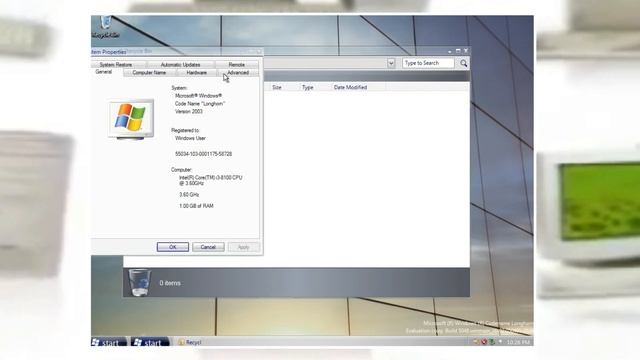640x360 pixels.
Task: Select the General tab
Action: (104, 72)
